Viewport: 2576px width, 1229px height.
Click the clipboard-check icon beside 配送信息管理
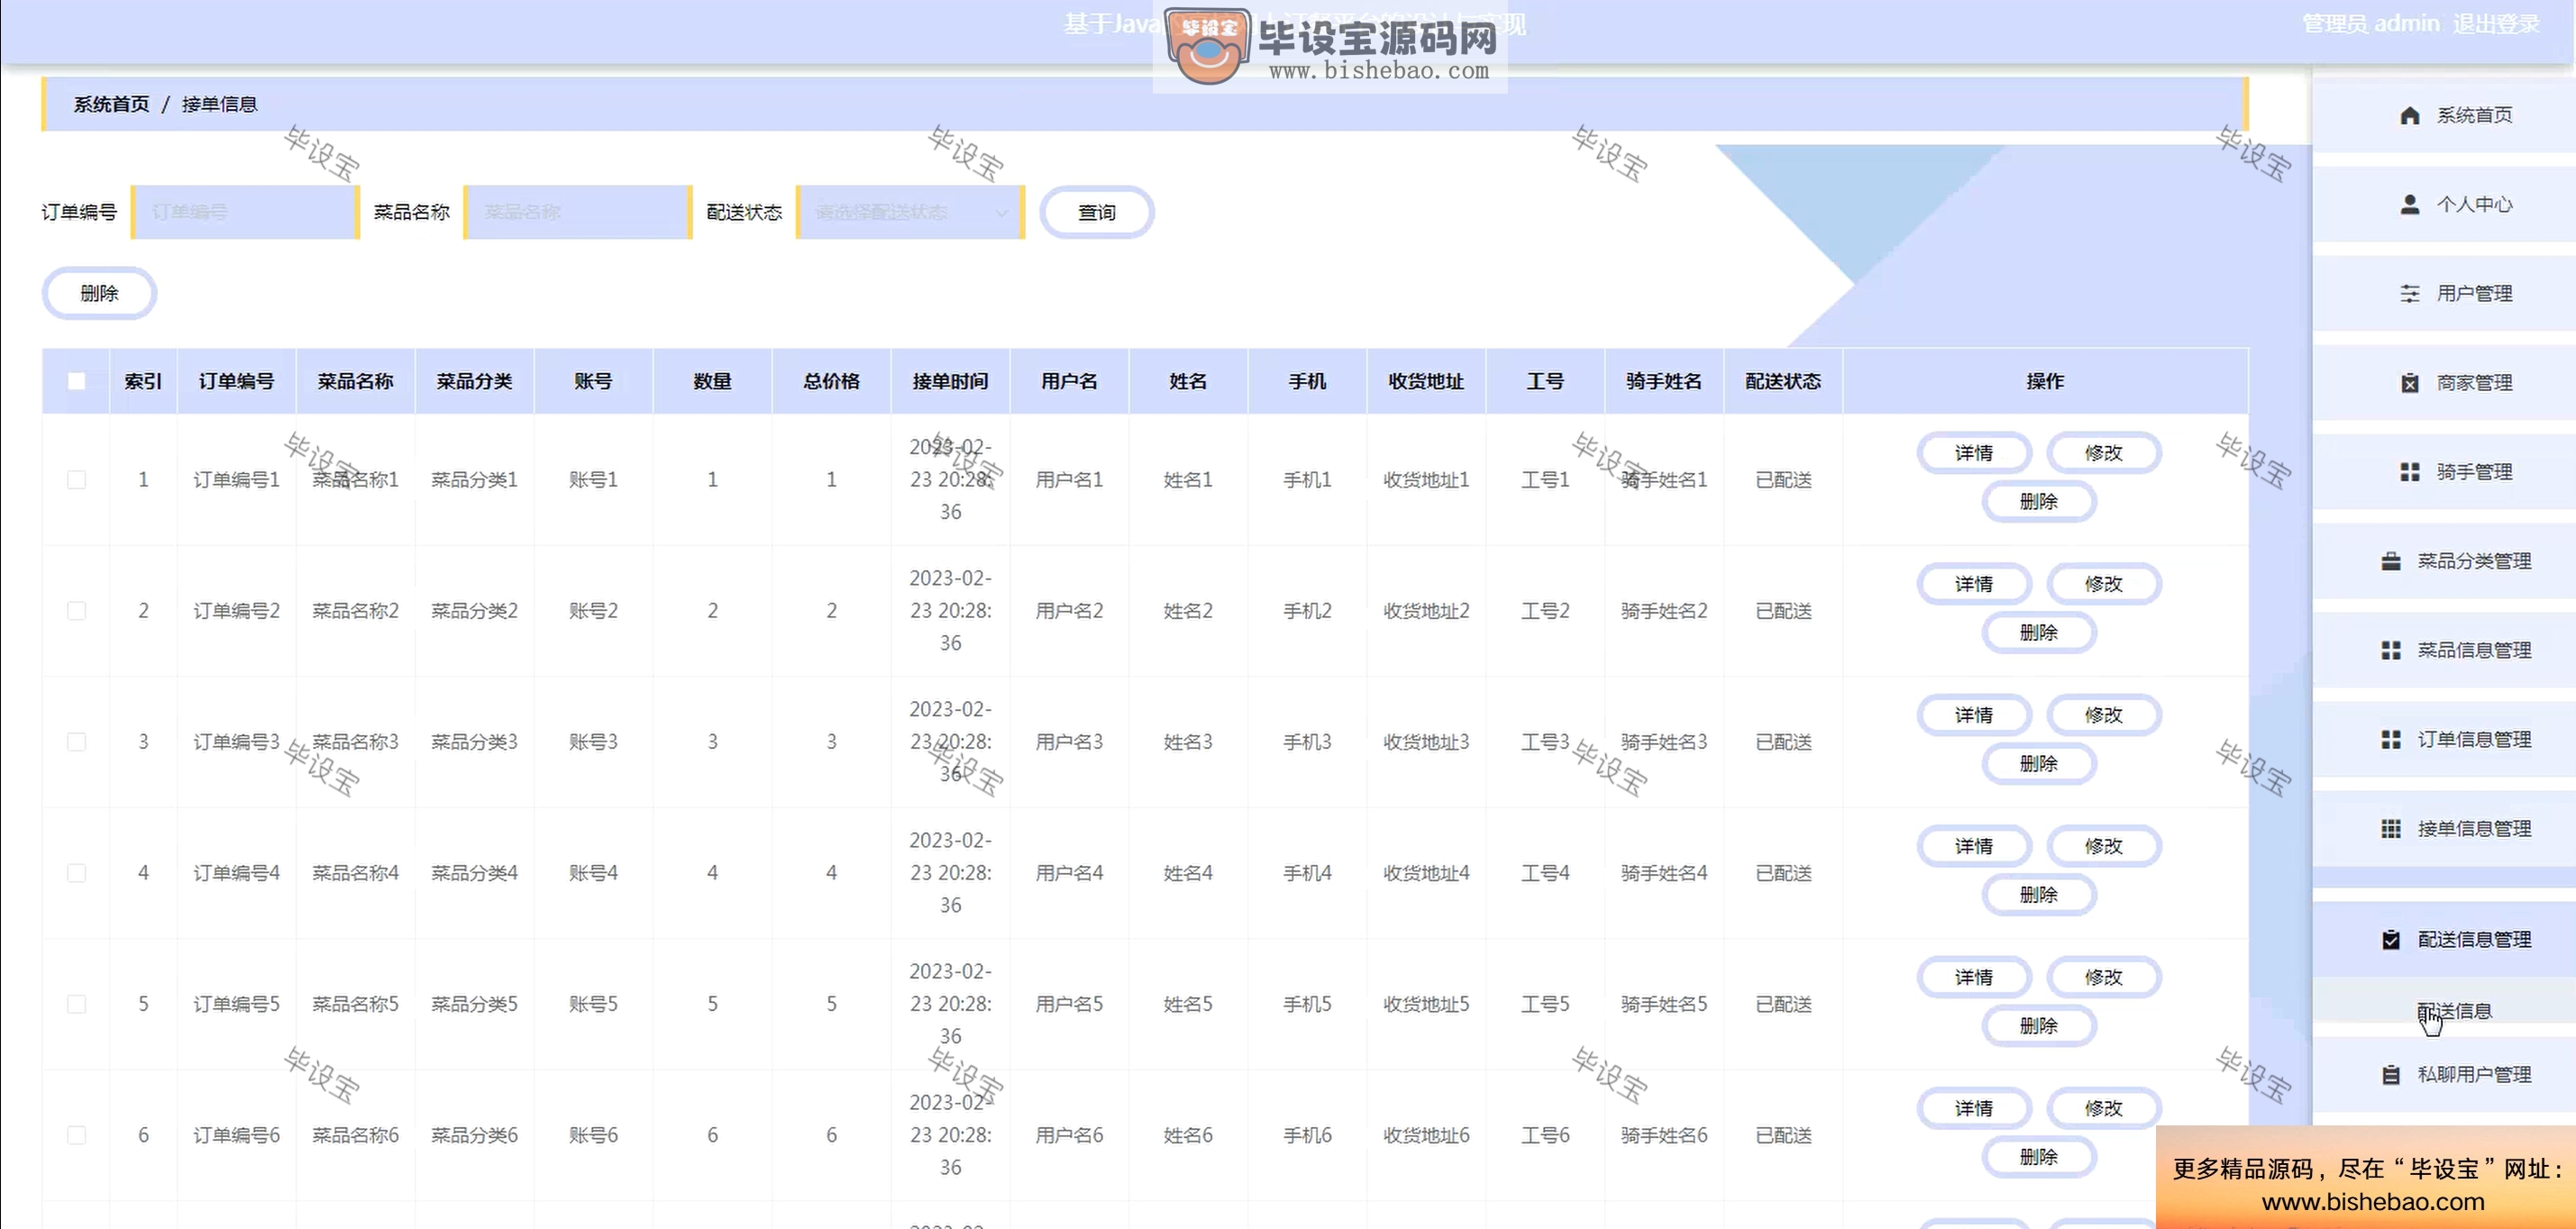(x=2391, y=939)
